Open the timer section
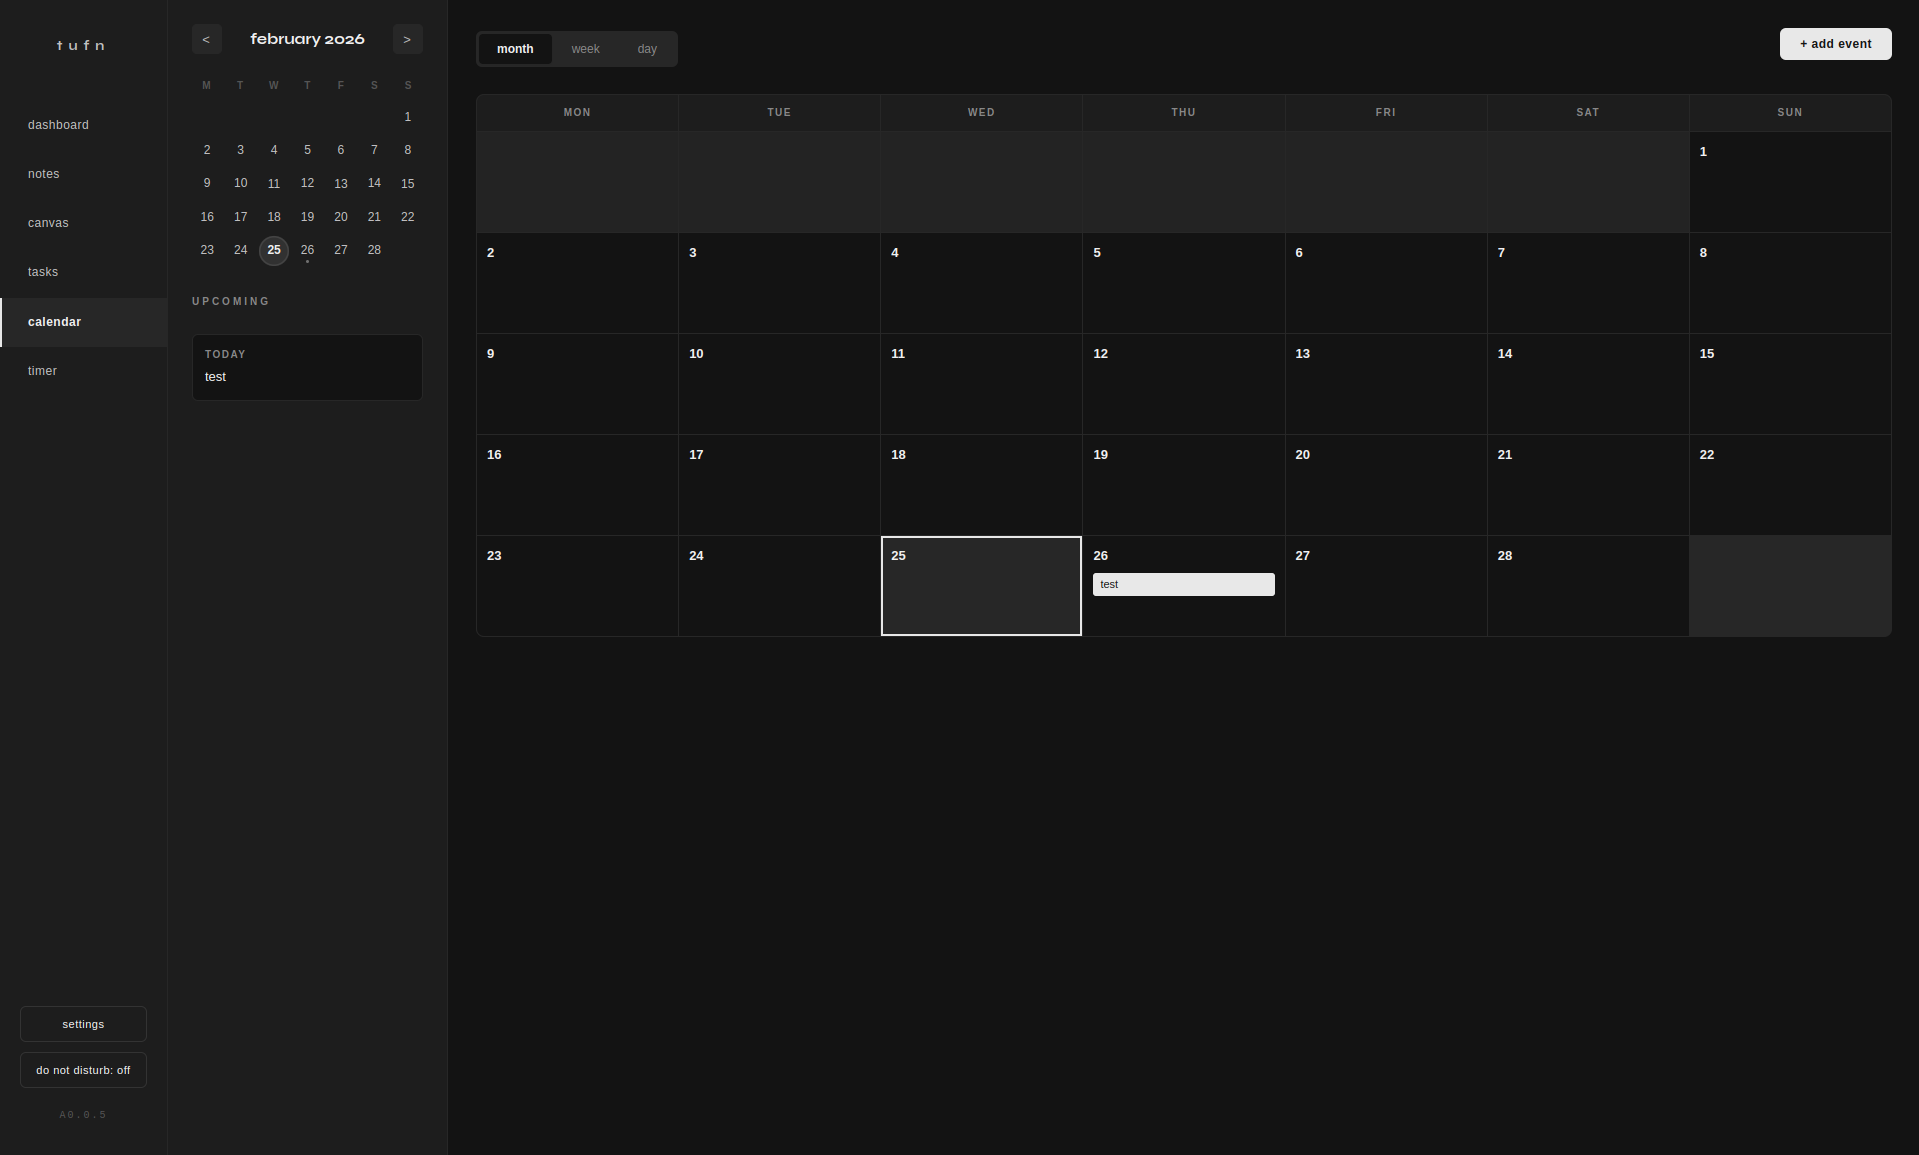1919x1155 pixels. tap(42, 370)
